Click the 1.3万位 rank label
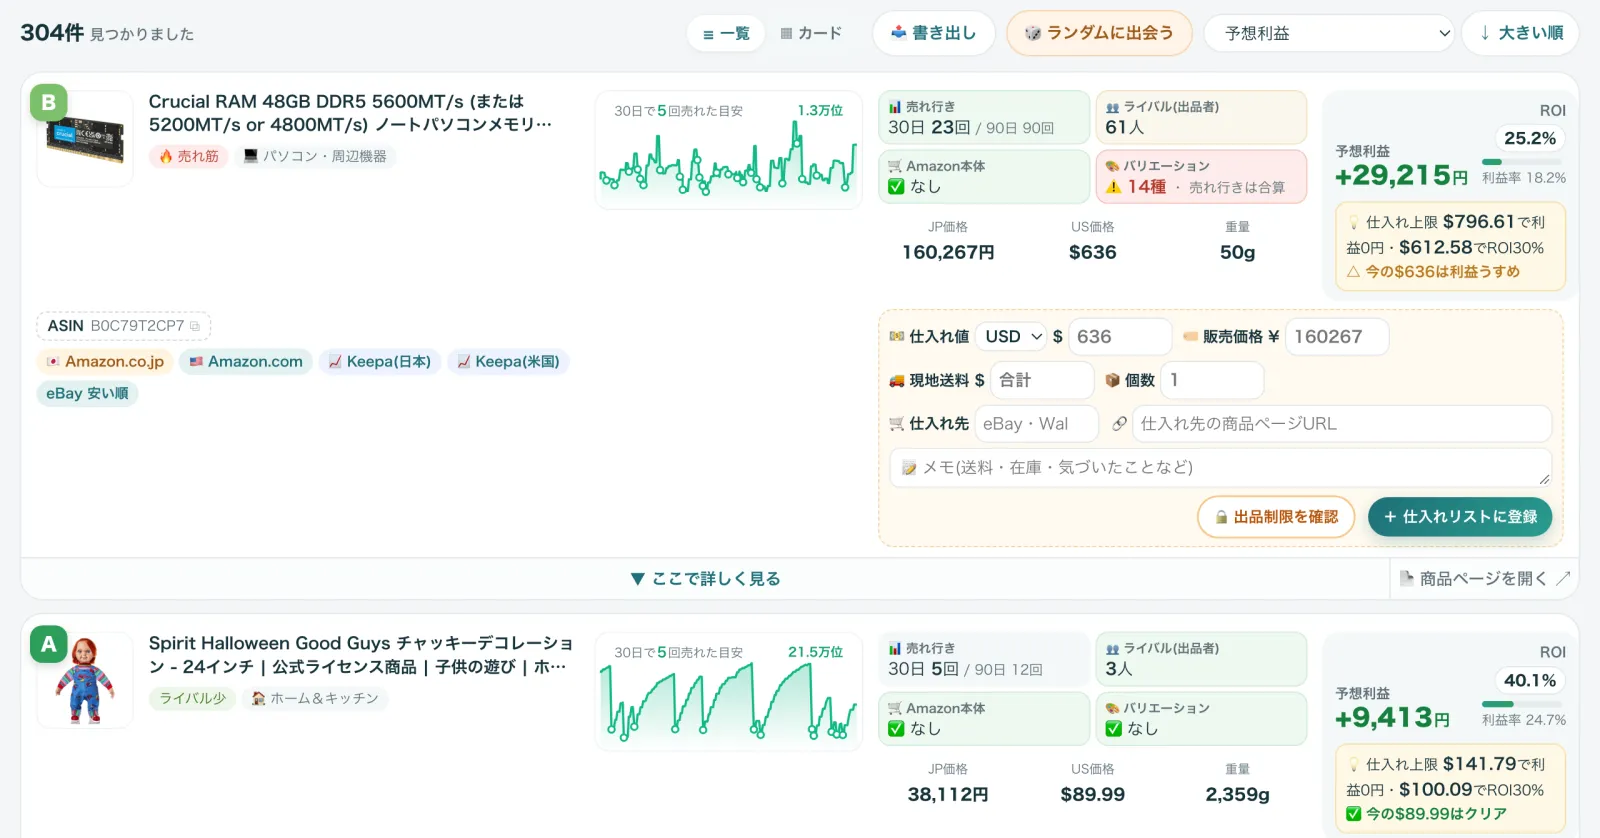This screenshot has width=1600, height=838. (x=820, y=110)
